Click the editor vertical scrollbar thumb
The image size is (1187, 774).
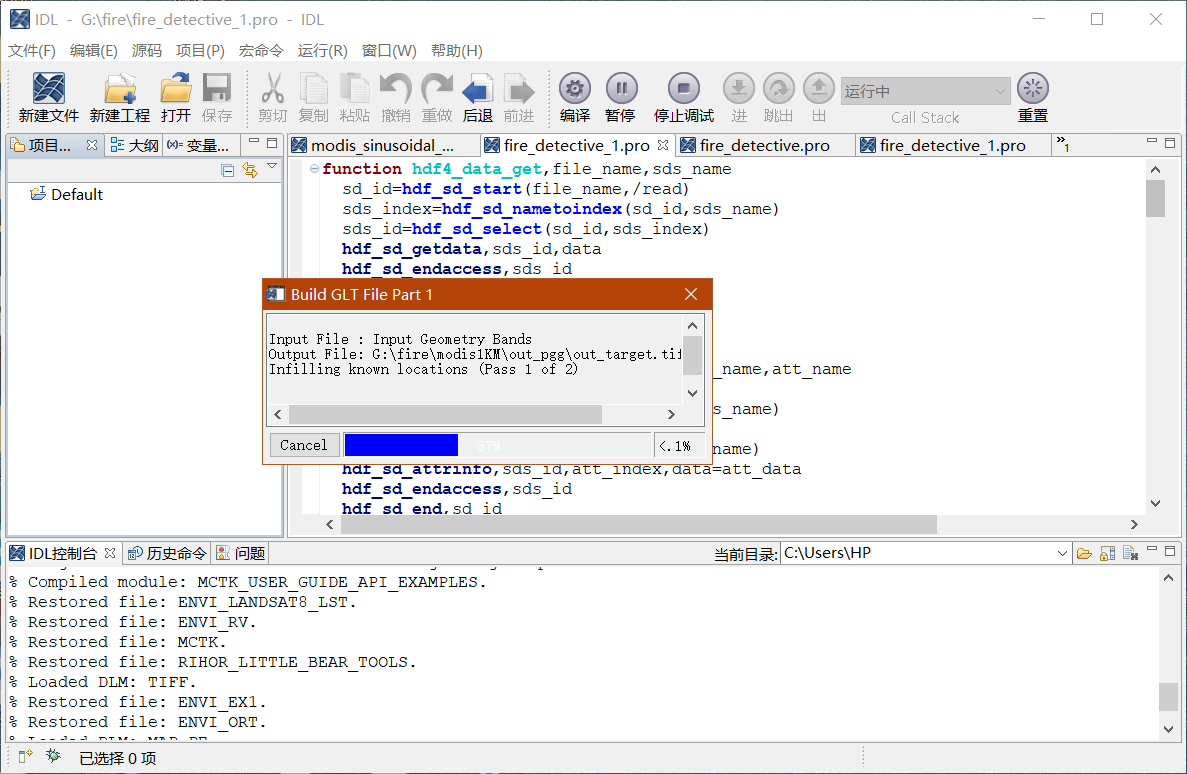[1155, 199]
